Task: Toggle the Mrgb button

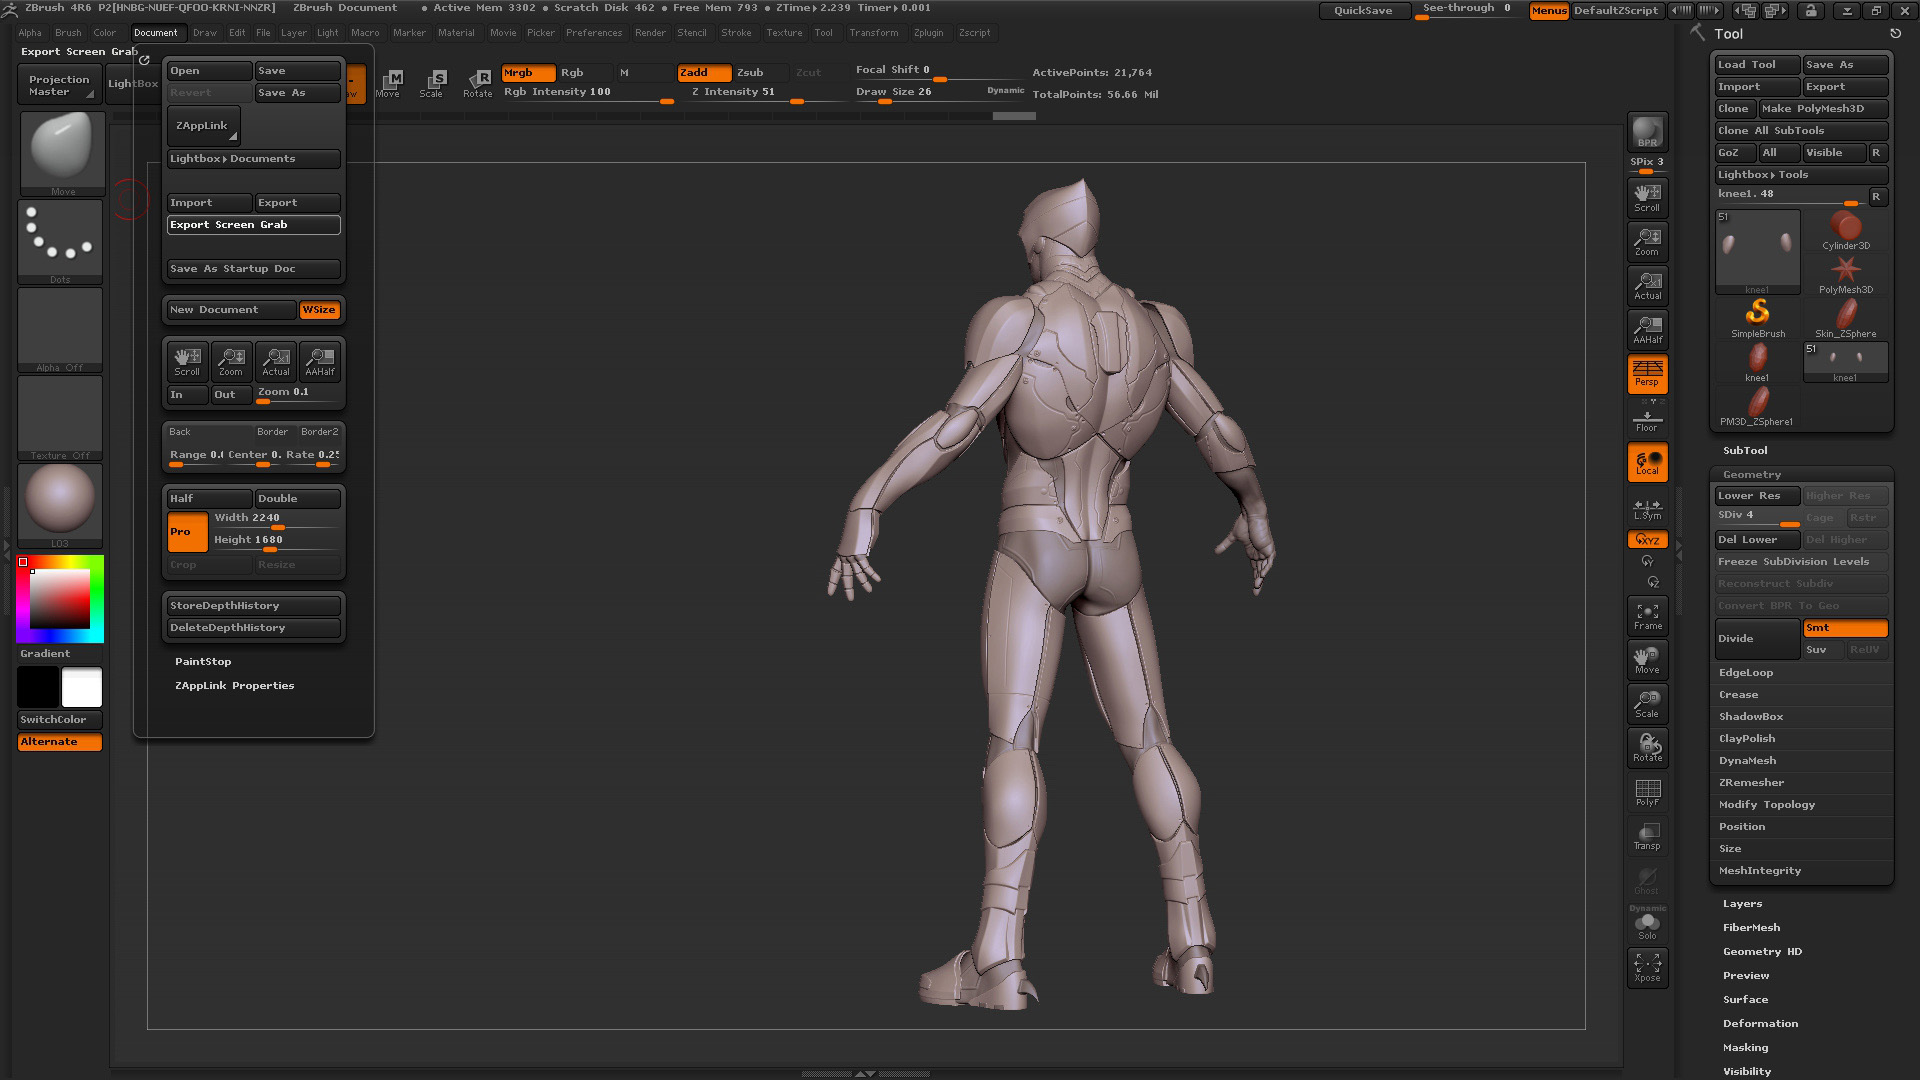Action: point(527,73)
